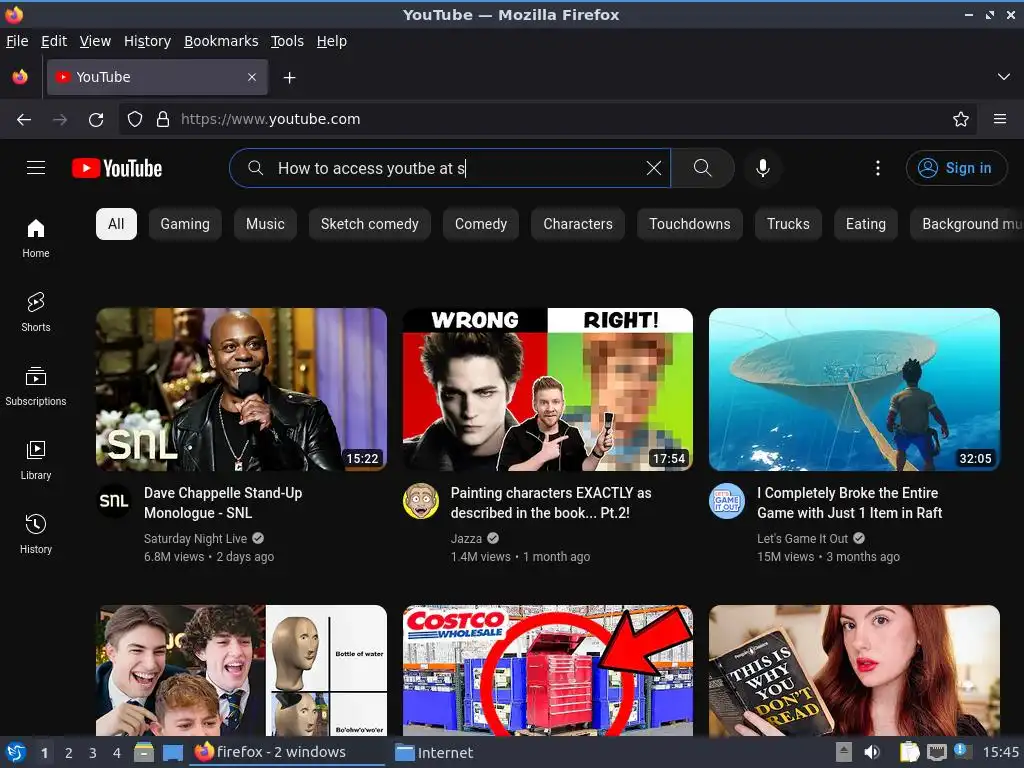Select the Music filter chip

265,224
